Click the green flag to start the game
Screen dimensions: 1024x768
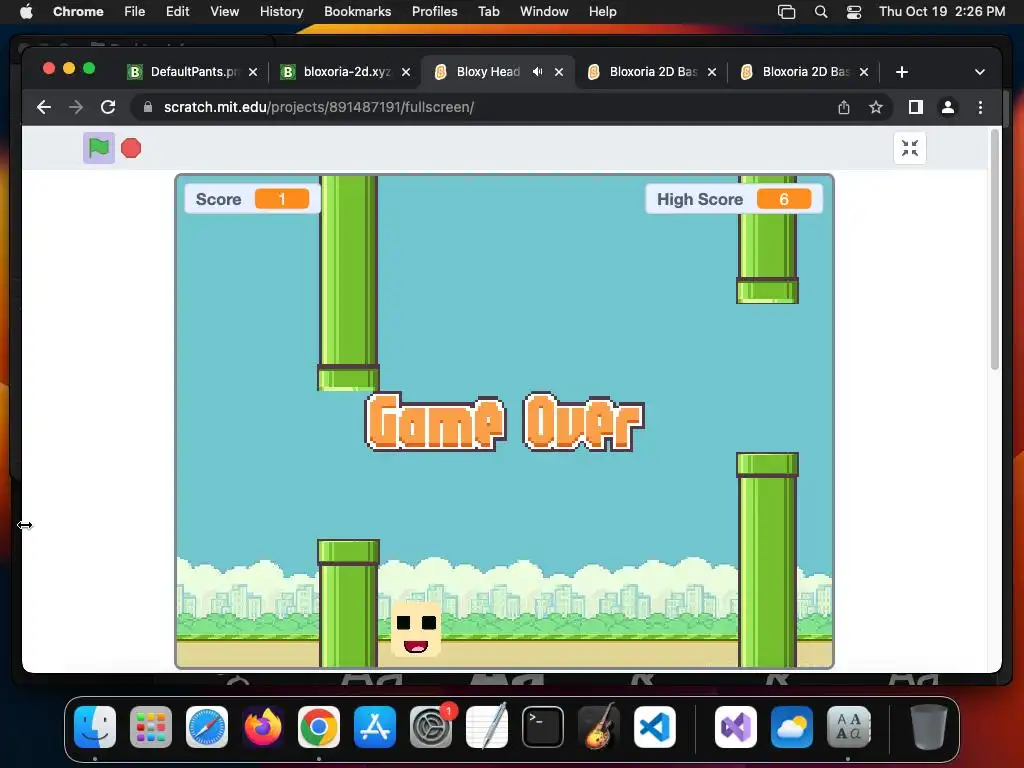99,148
